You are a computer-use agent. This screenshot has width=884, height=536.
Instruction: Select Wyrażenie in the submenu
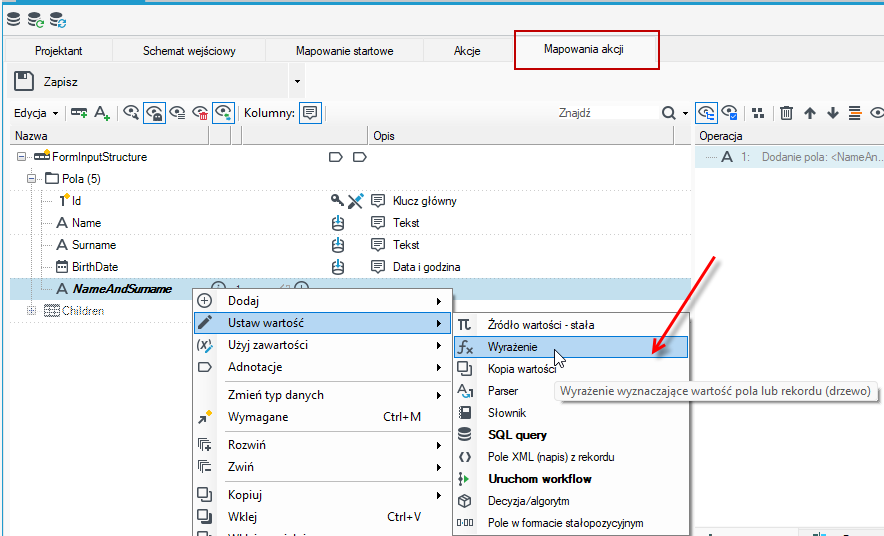pyautogui.click(x=571, y=347)
